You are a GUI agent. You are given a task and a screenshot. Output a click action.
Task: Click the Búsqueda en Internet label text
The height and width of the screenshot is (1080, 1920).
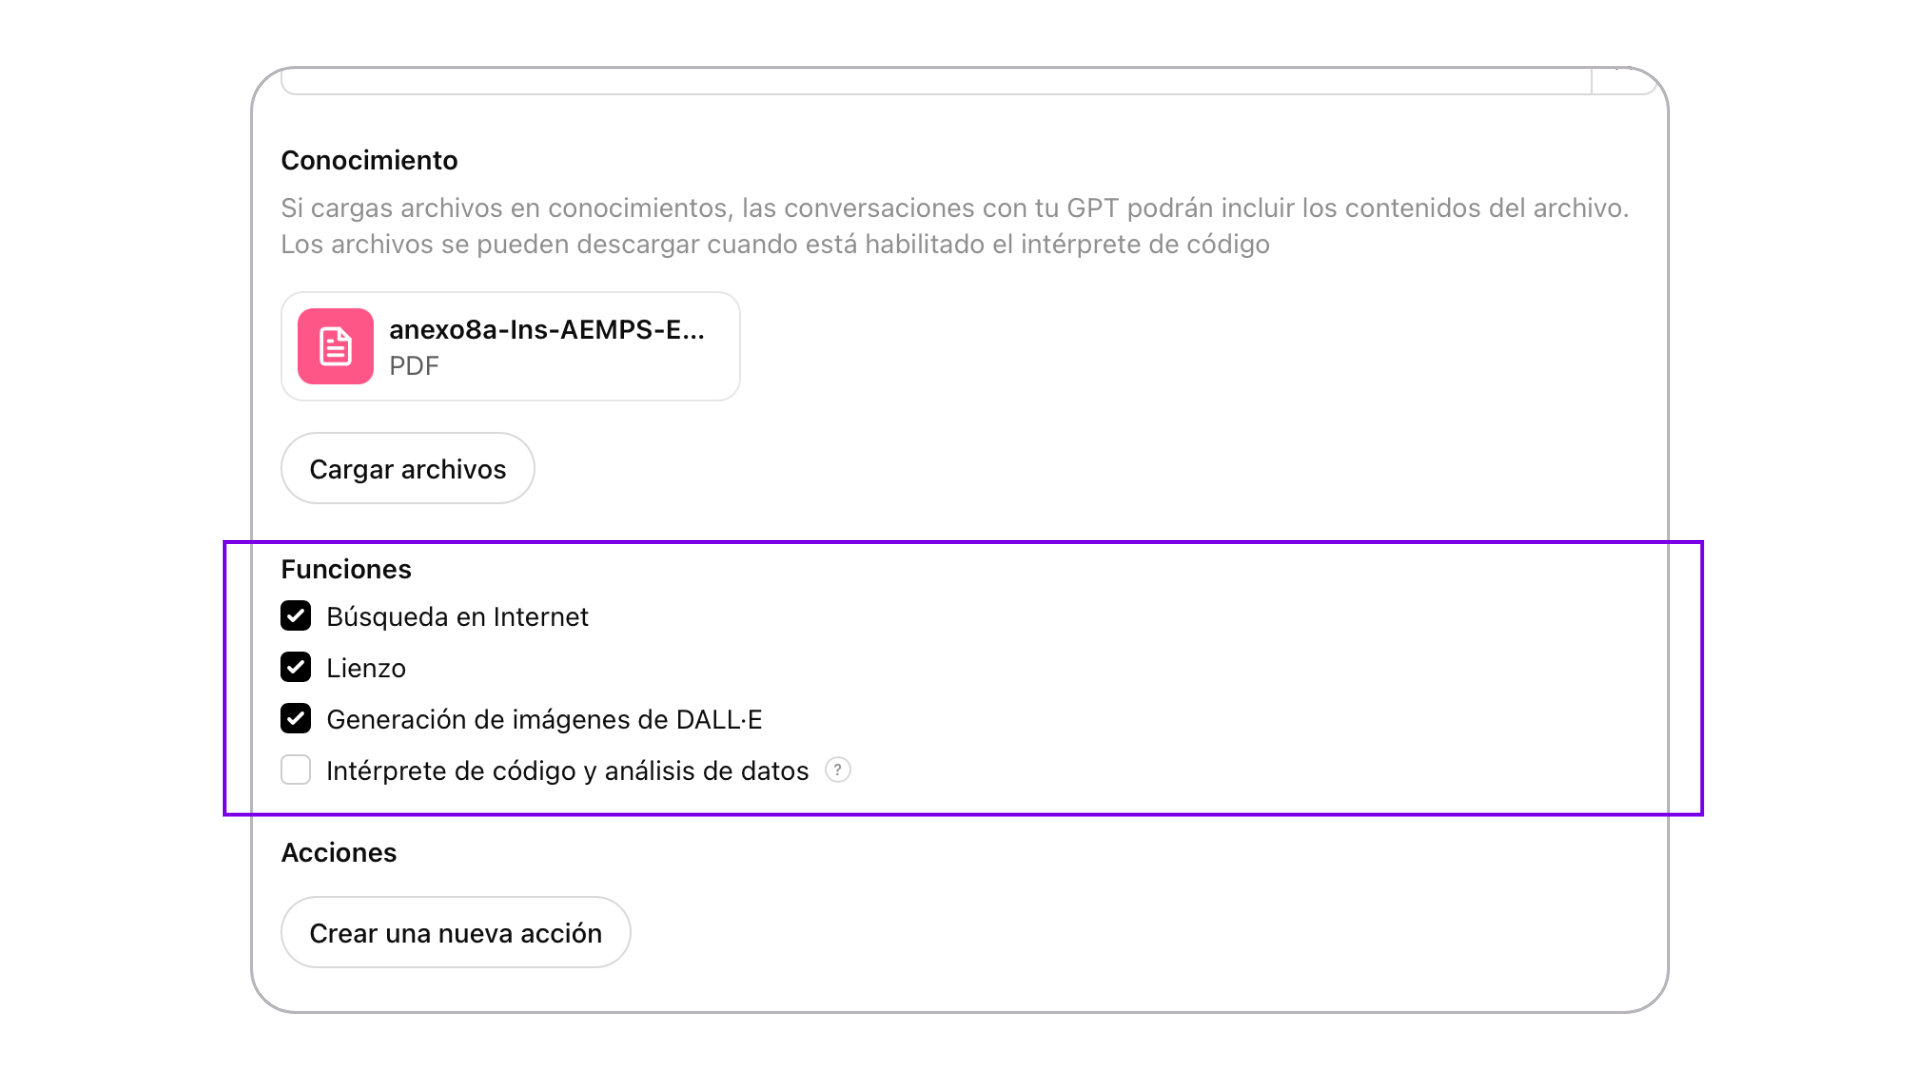pyautogui.click(x=457, y=616)
